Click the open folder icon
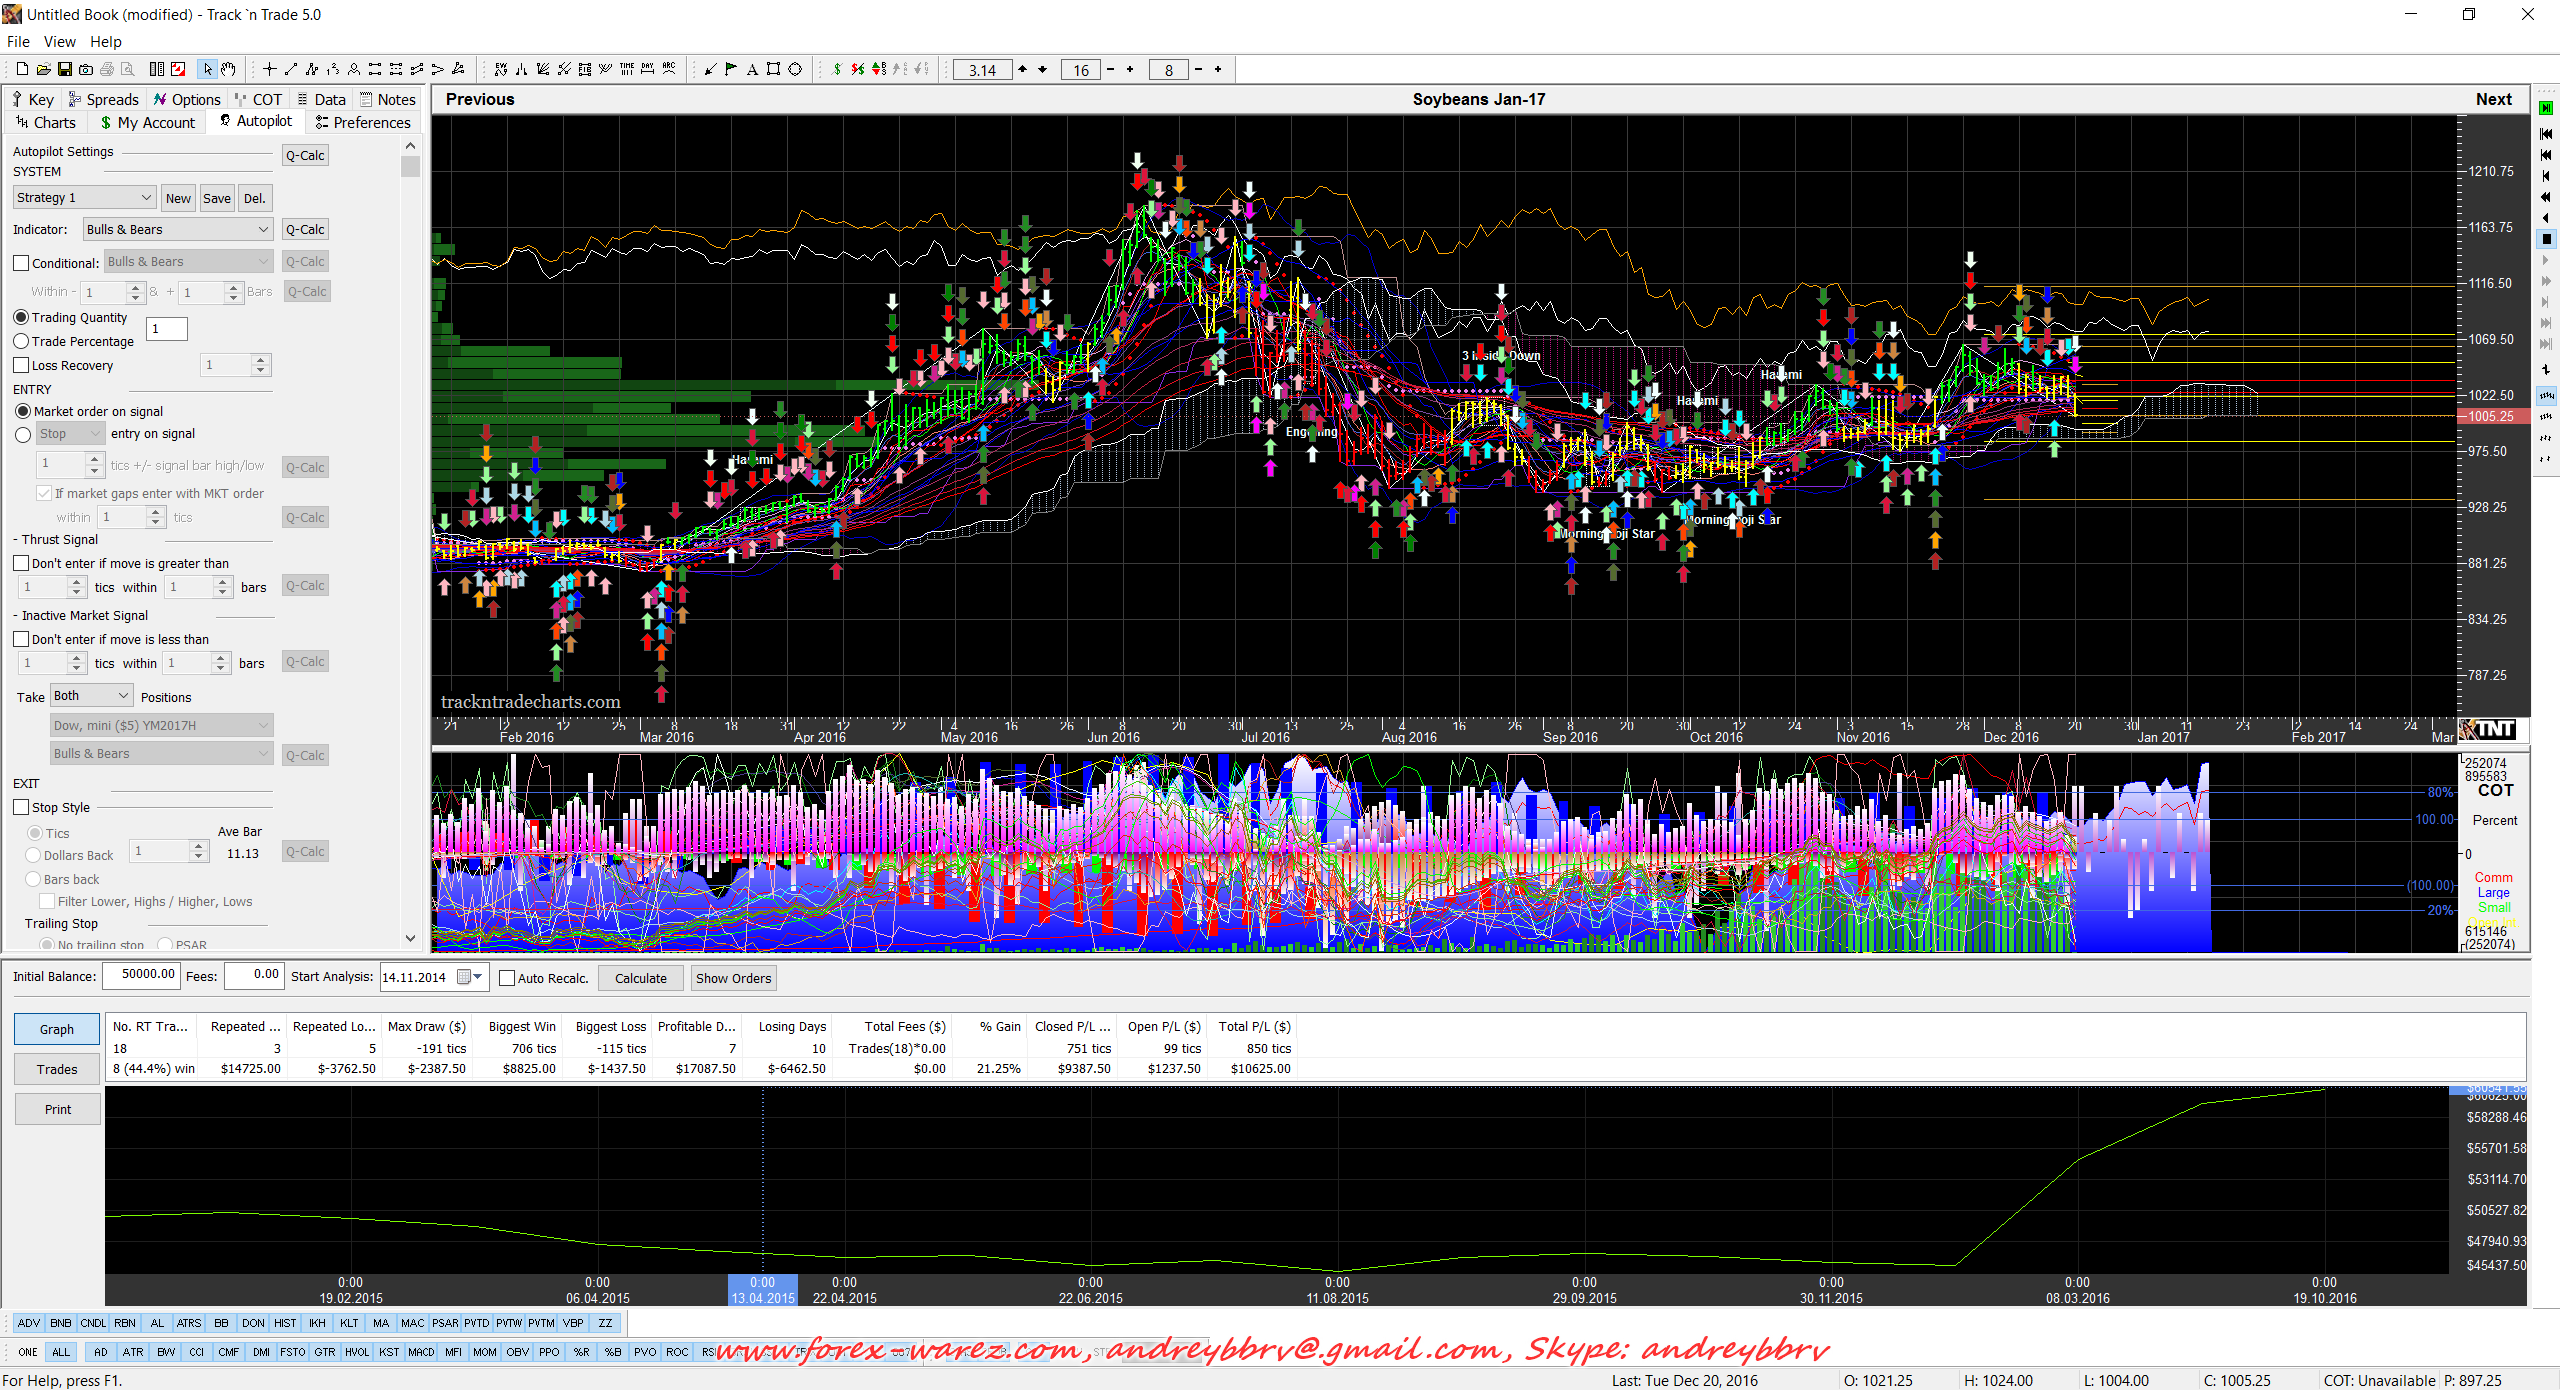 tap(43, 69)
